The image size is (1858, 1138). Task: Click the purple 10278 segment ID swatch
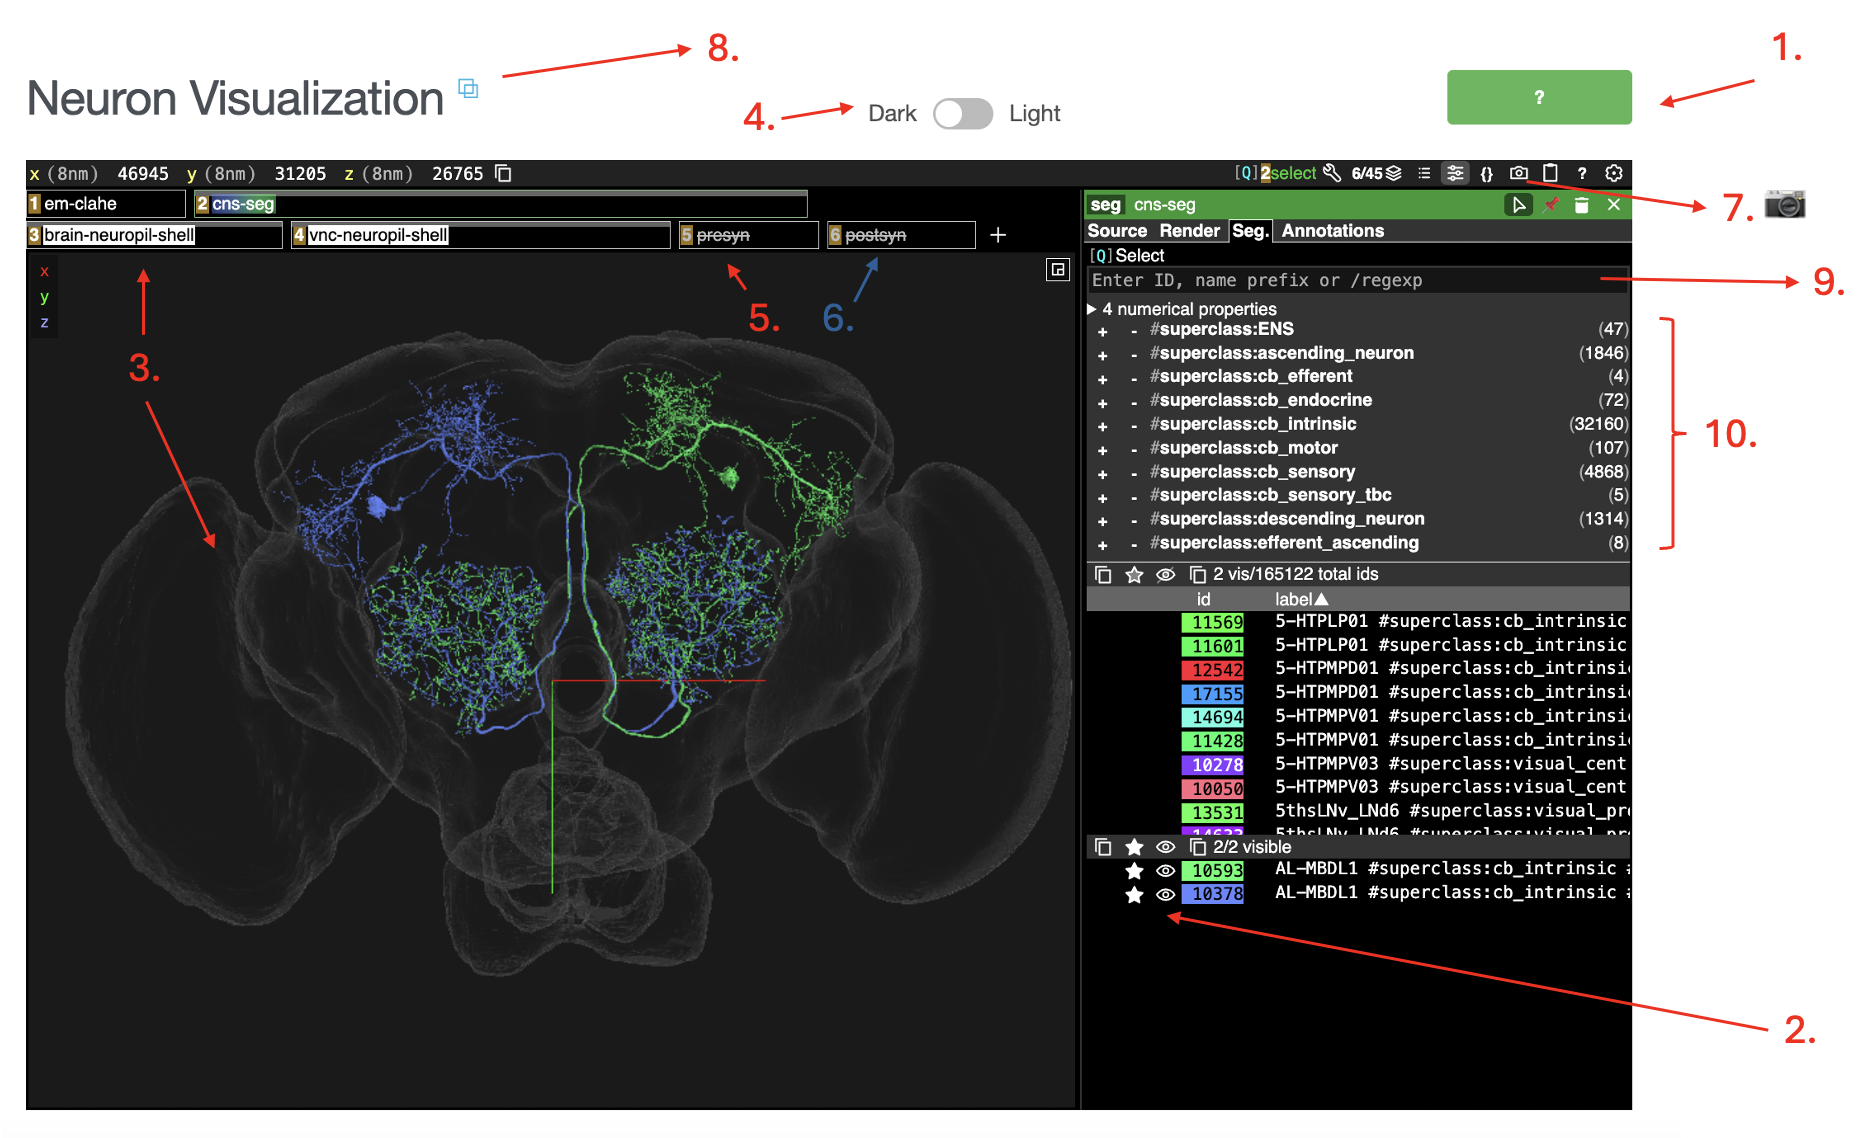coord(1212,765)
